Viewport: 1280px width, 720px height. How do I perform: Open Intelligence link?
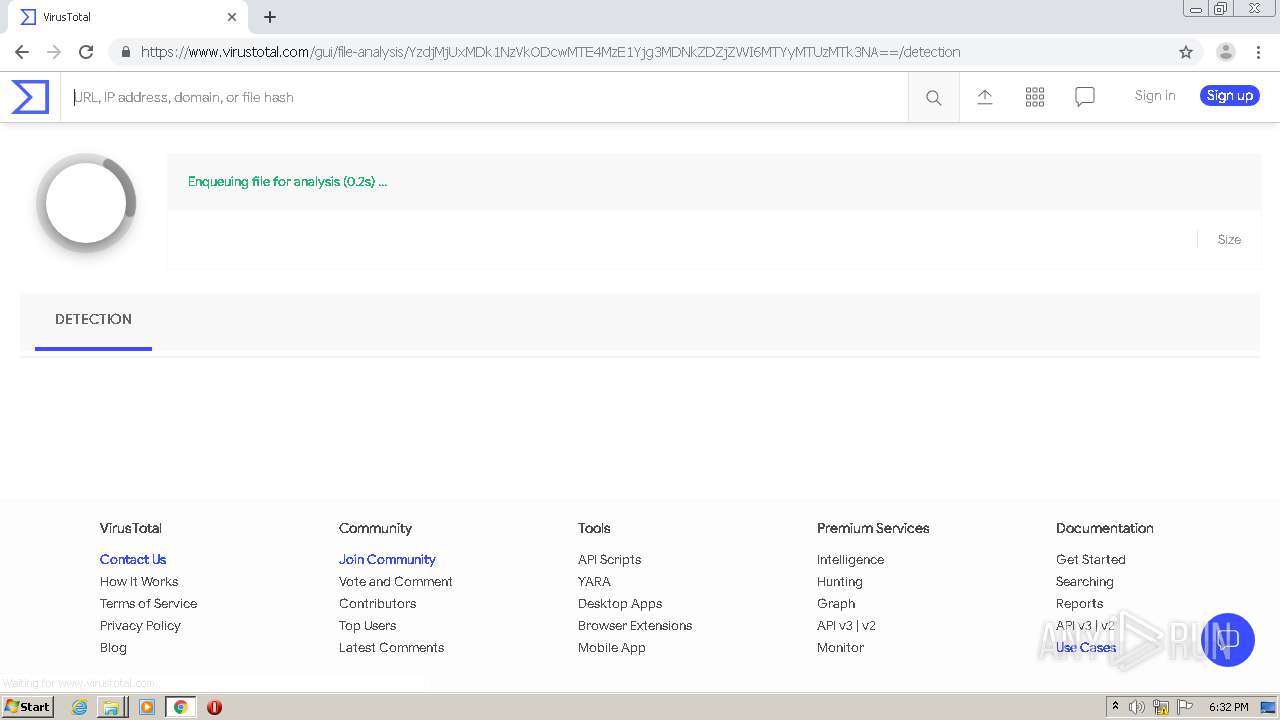pos(850,560)
